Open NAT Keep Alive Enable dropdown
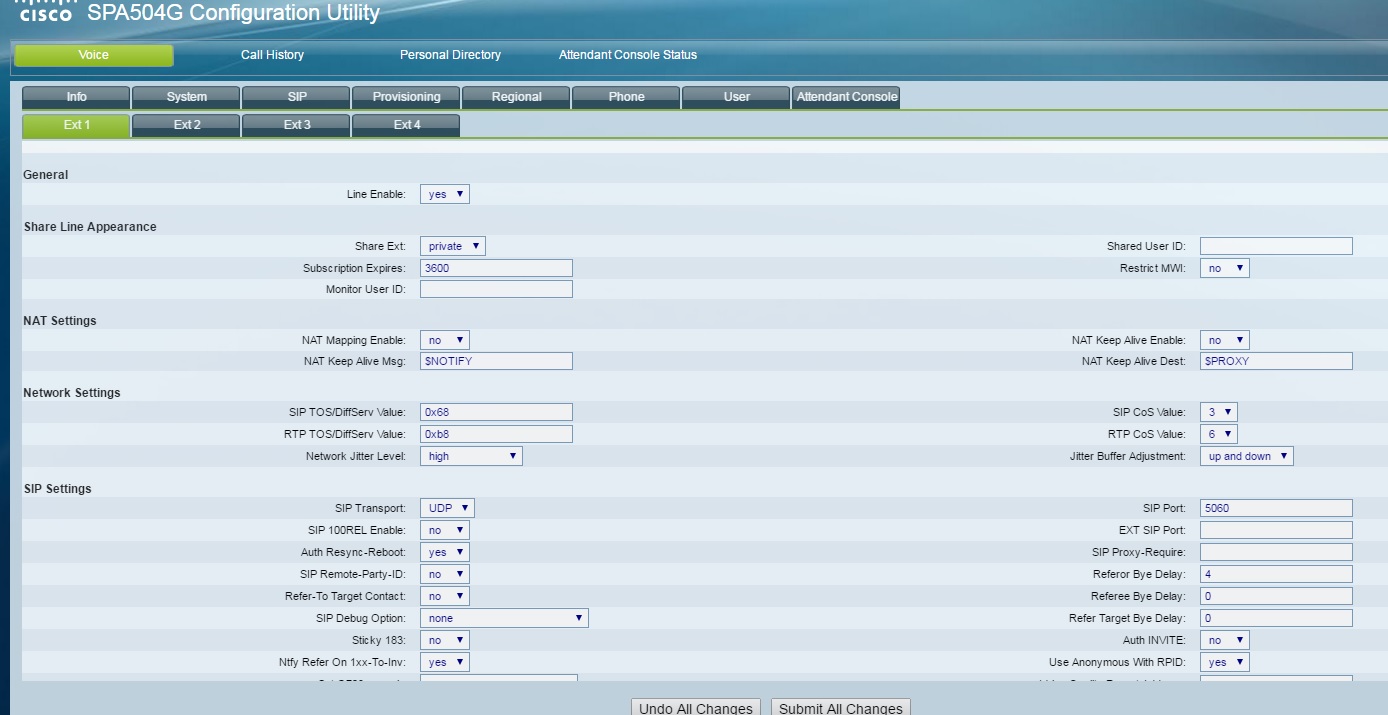Viewport: 1388px width, 715px height. coord(1225,340)
